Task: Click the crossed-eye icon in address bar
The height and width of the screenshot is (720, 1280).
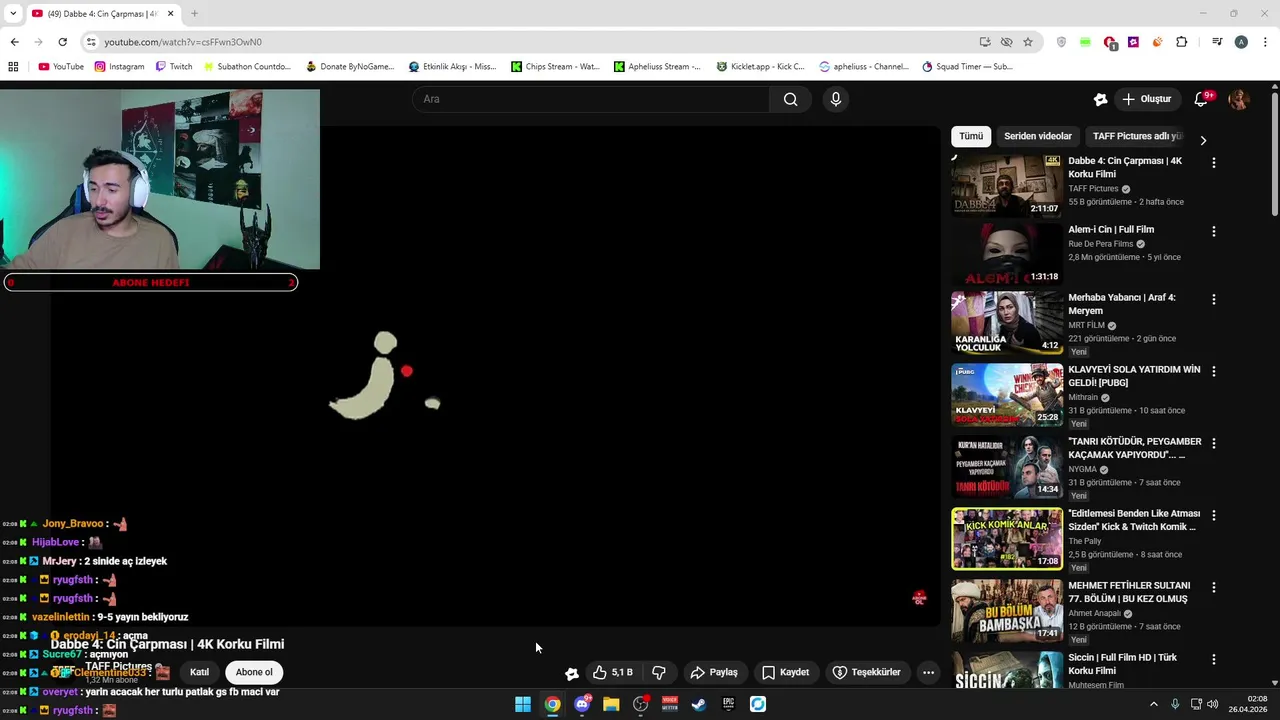Action: point(1006,42)
